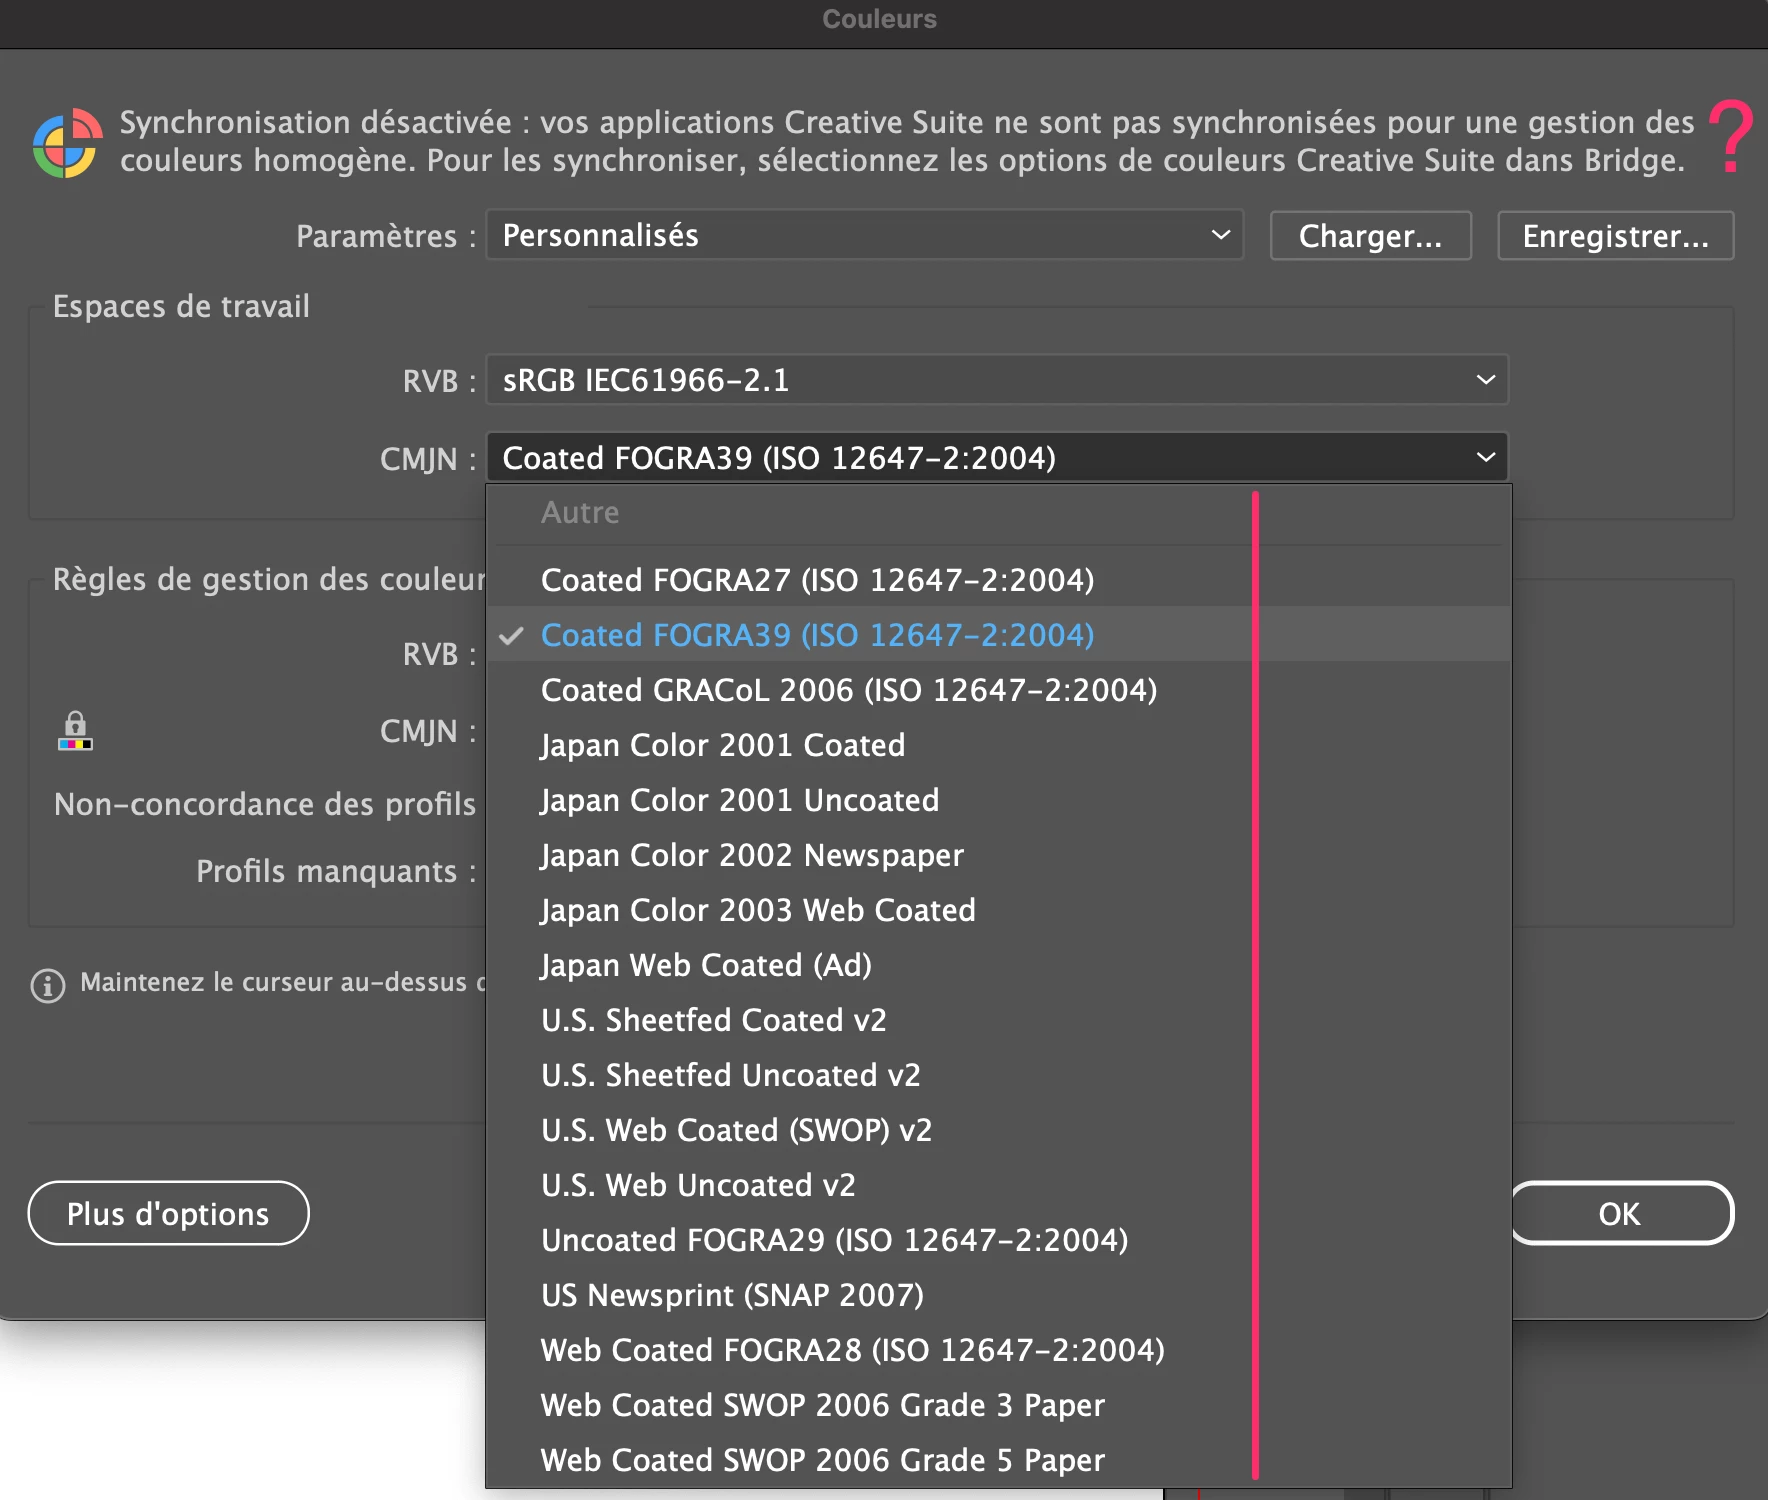Click the Paramètres label
This screenshot has width=1768, height=1500.
(386, 236)
